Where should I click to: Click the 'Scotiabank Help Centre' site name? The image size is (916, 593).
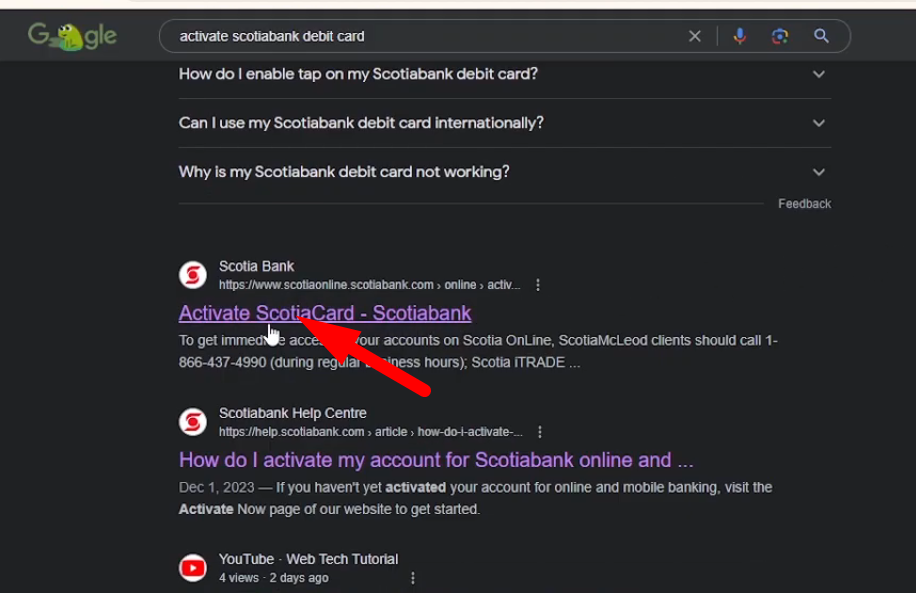click(x=293, y=413)
